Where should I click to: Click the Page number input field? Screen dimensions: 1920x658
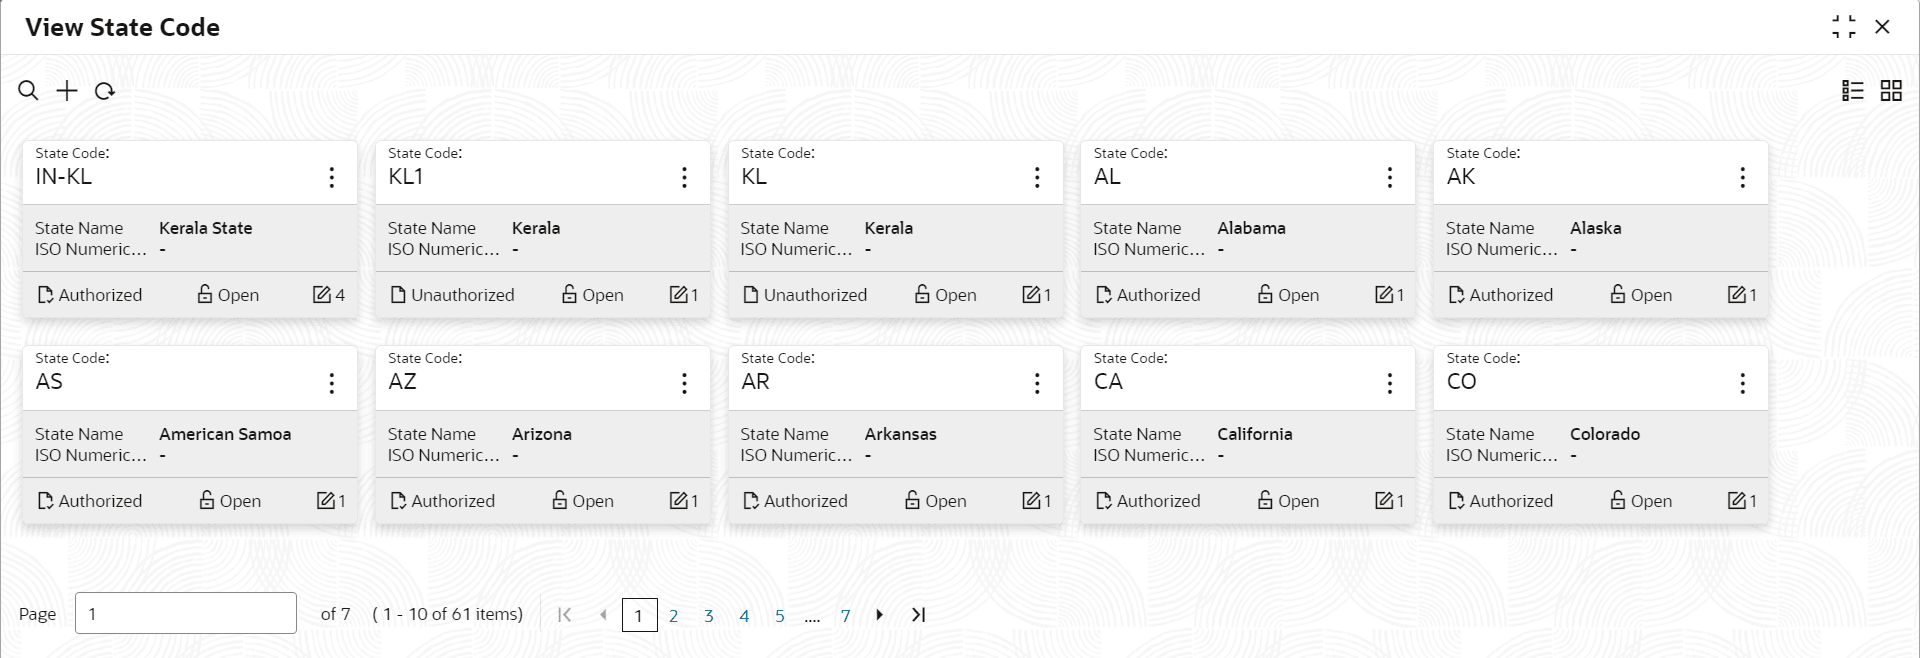click(186, 613)
